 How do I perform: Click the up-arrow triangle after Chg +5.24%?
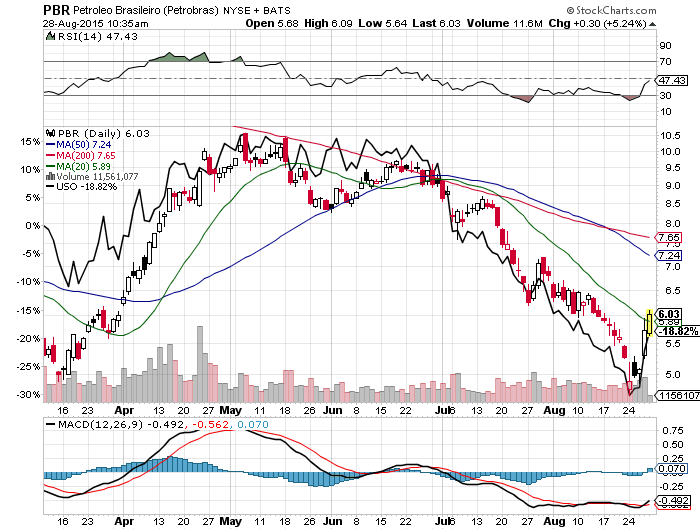[652, 24]
